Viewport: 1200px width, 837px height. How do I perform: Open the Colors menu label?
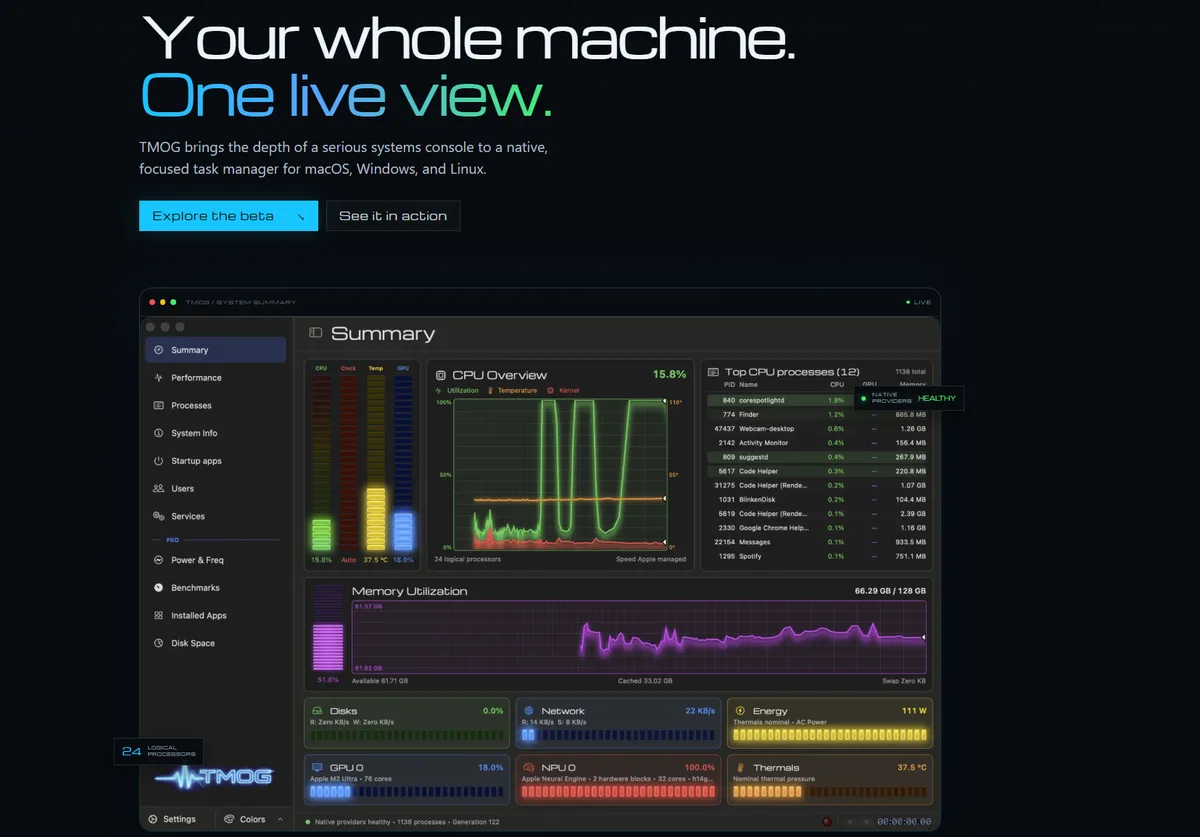253,819
